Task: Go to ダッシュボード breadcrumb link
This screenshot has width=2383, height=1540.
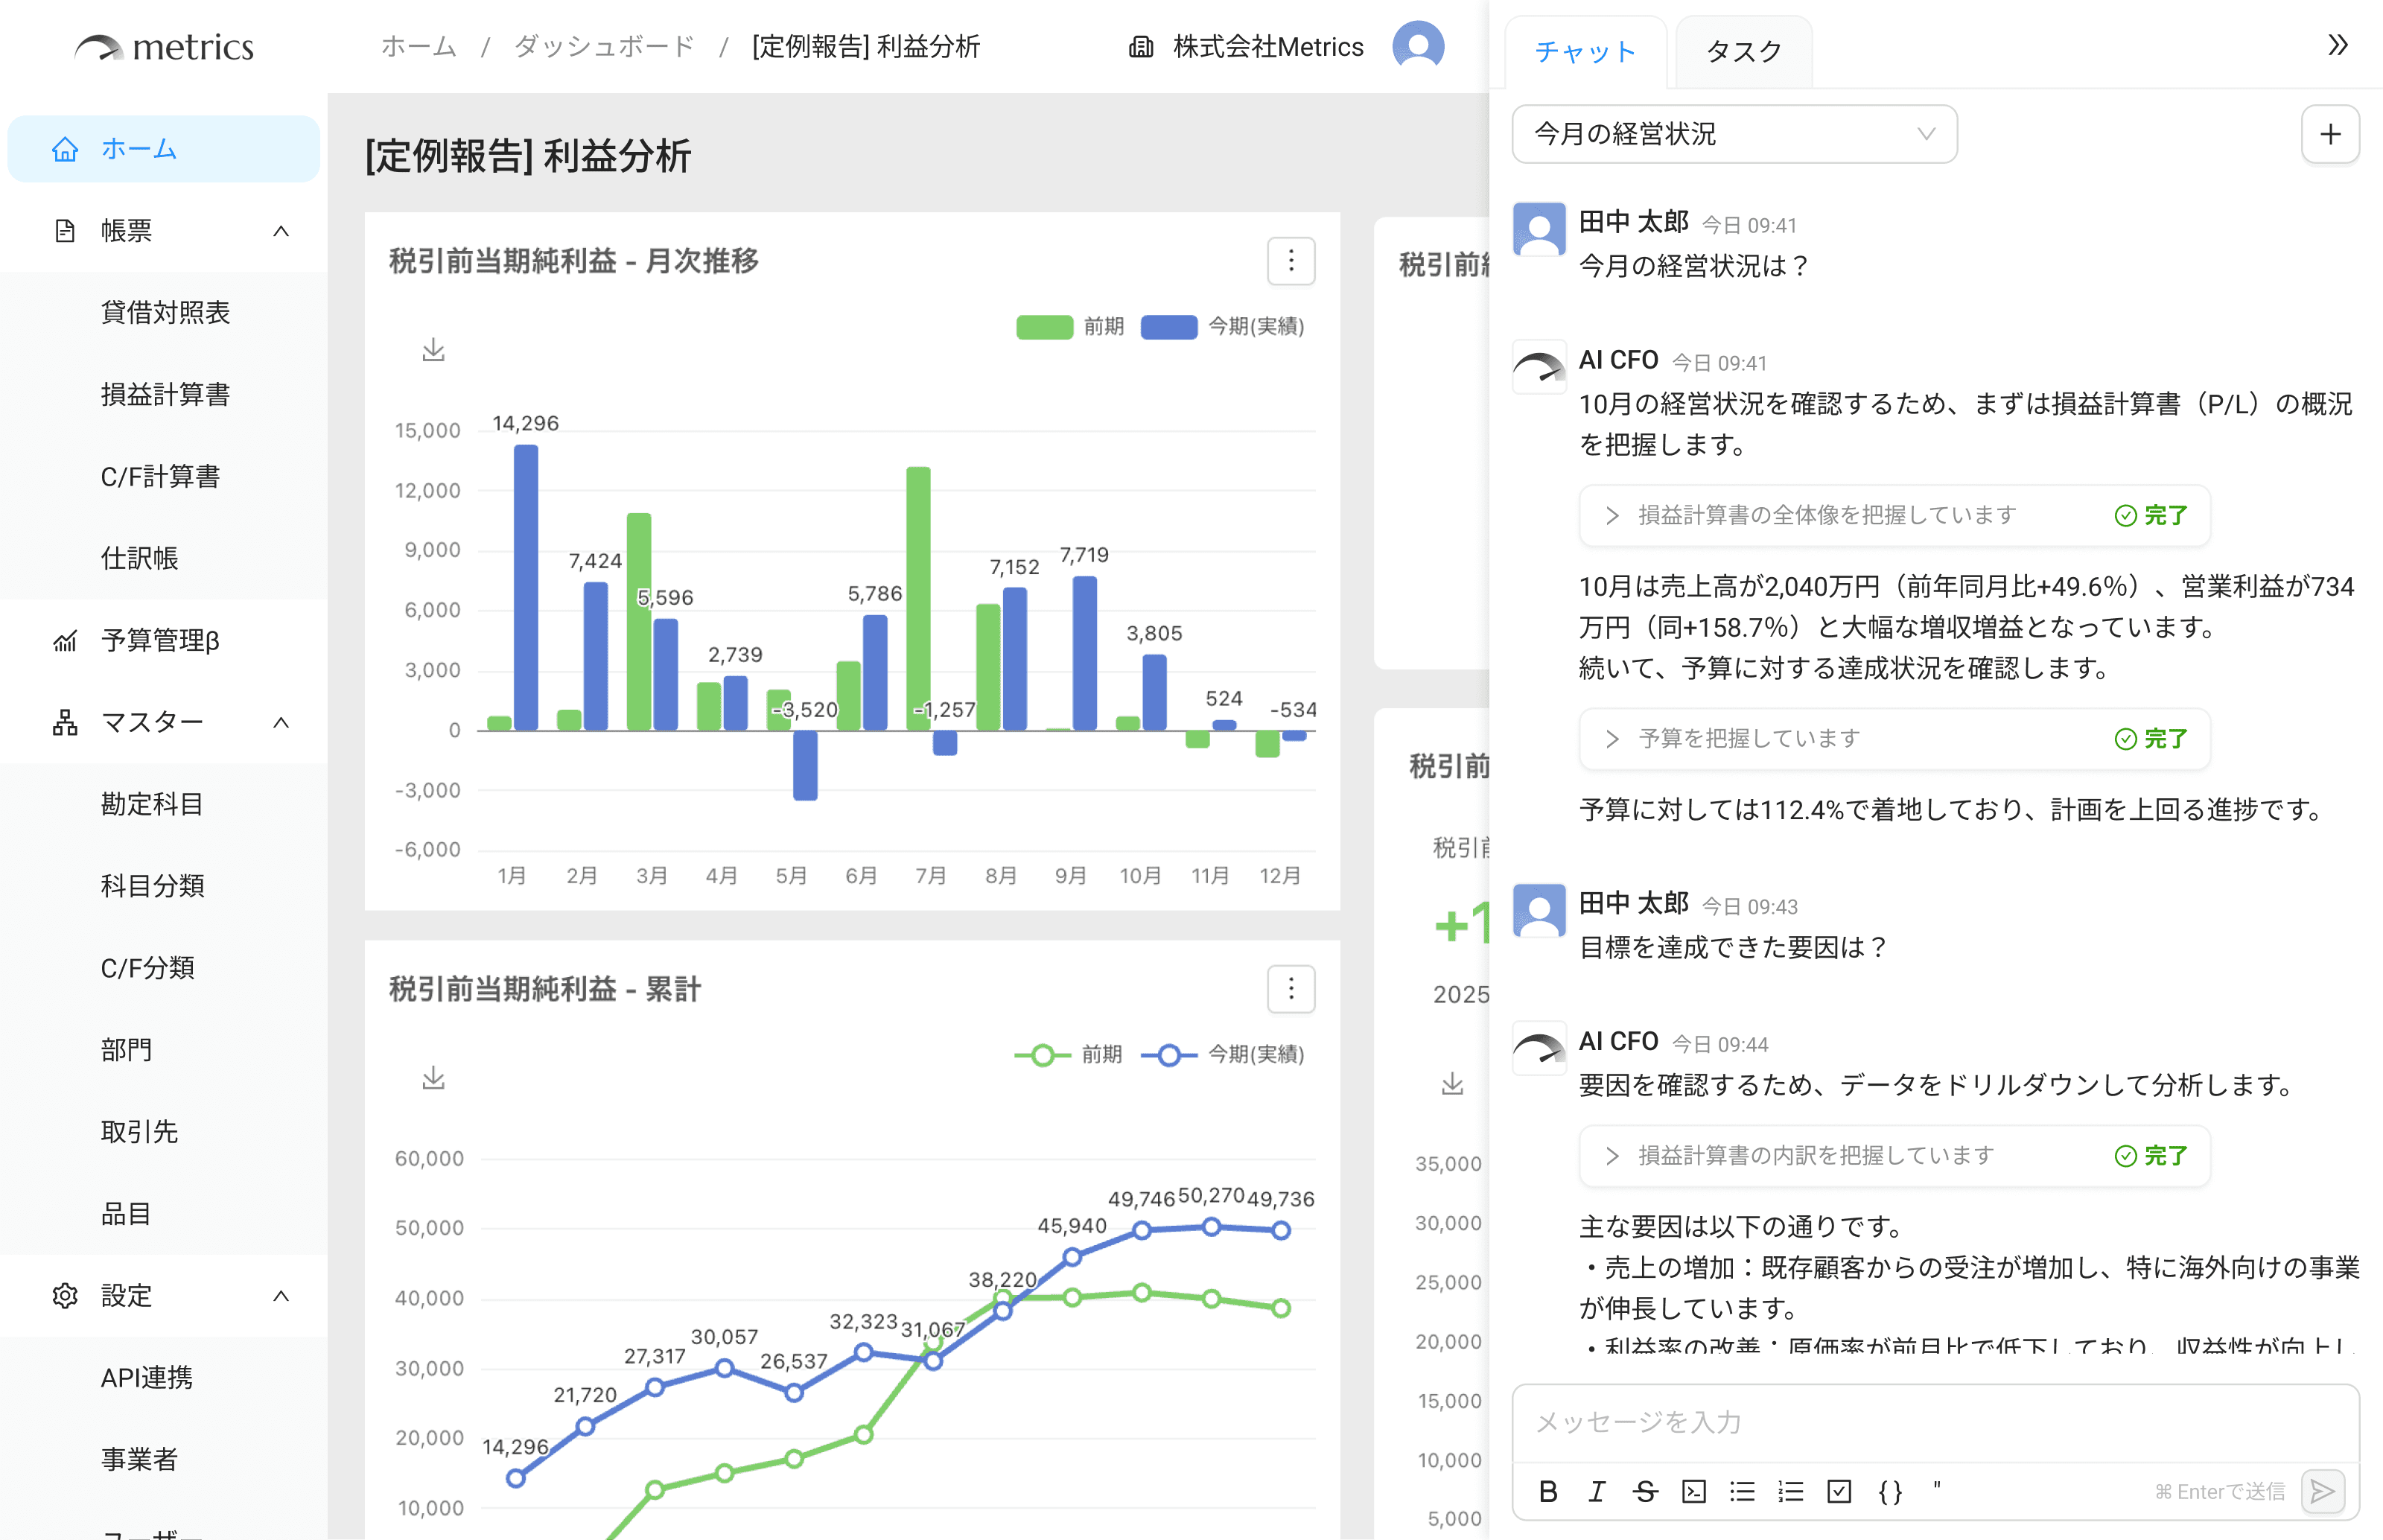Action: (x=603, y=47)
